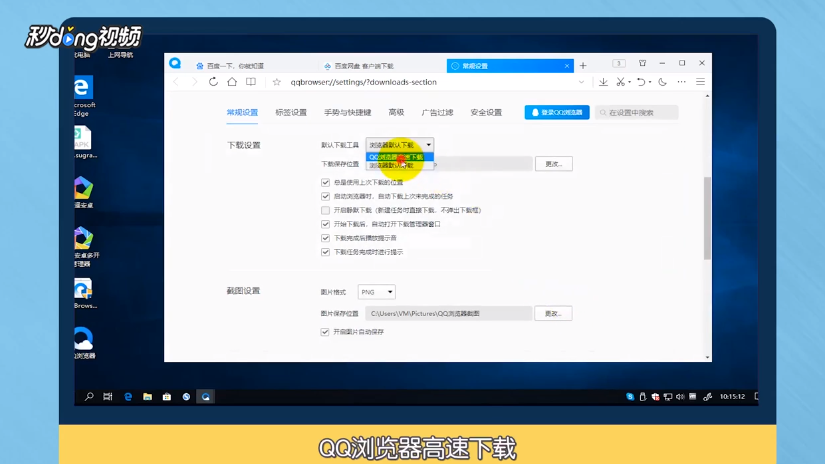The width and height of the screenshot is (825, 464).
Task: Click the 登录QQ浏览器 button
Action: coord(557,113)
